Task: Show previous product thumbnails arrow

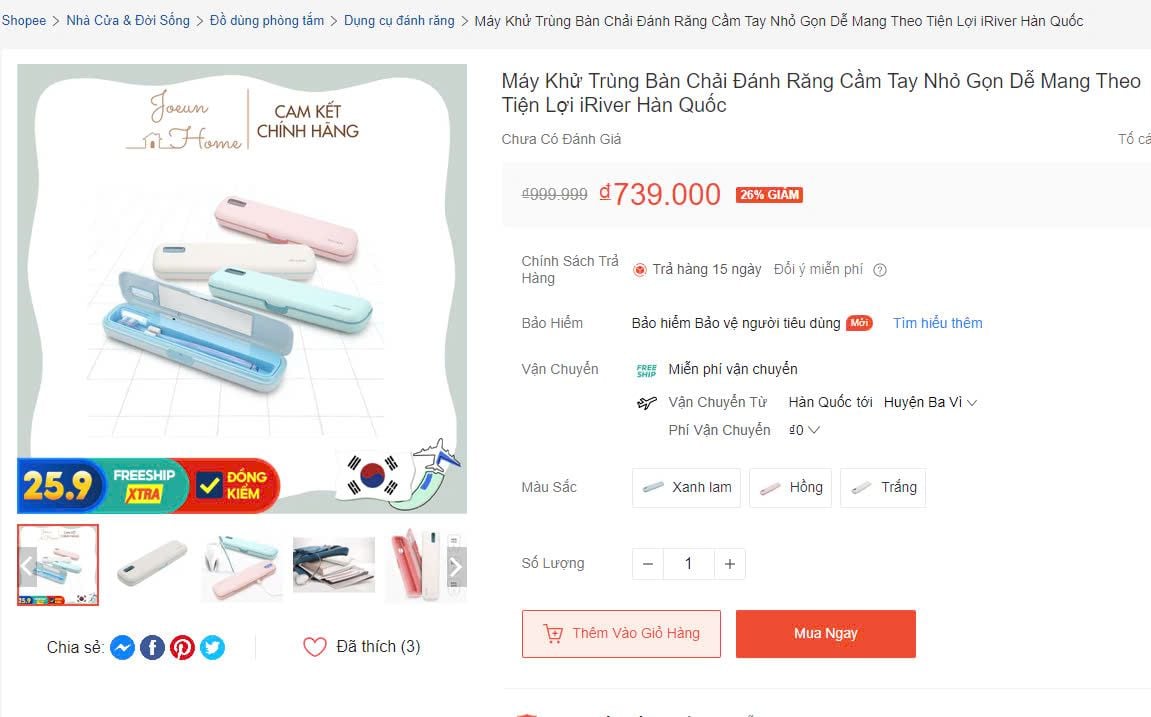Action: pyautogui.click(x=28, y=567)
